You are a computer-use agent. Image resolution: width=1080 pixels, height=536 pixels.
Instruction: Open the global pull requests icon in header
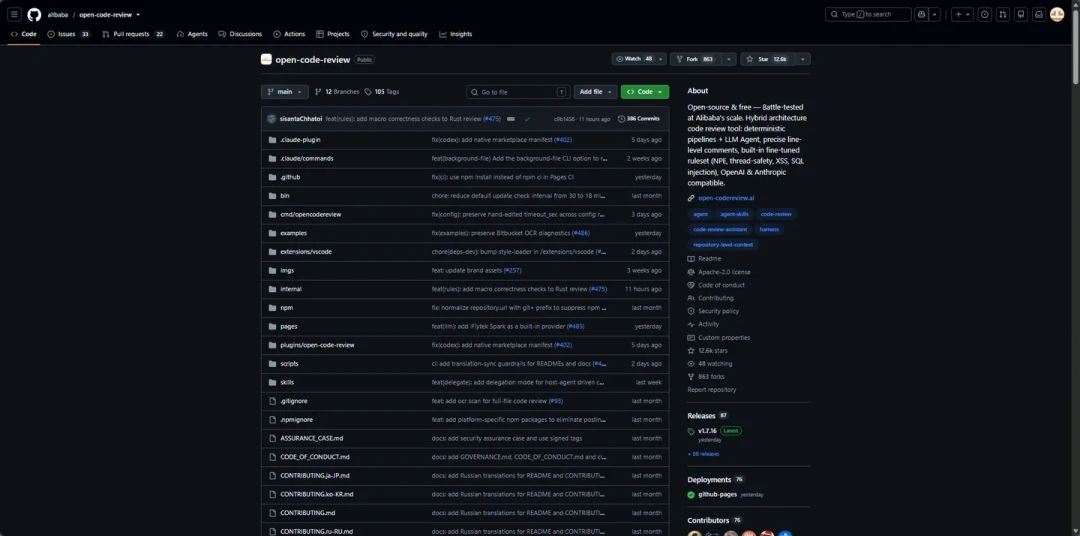(1003, 14)
